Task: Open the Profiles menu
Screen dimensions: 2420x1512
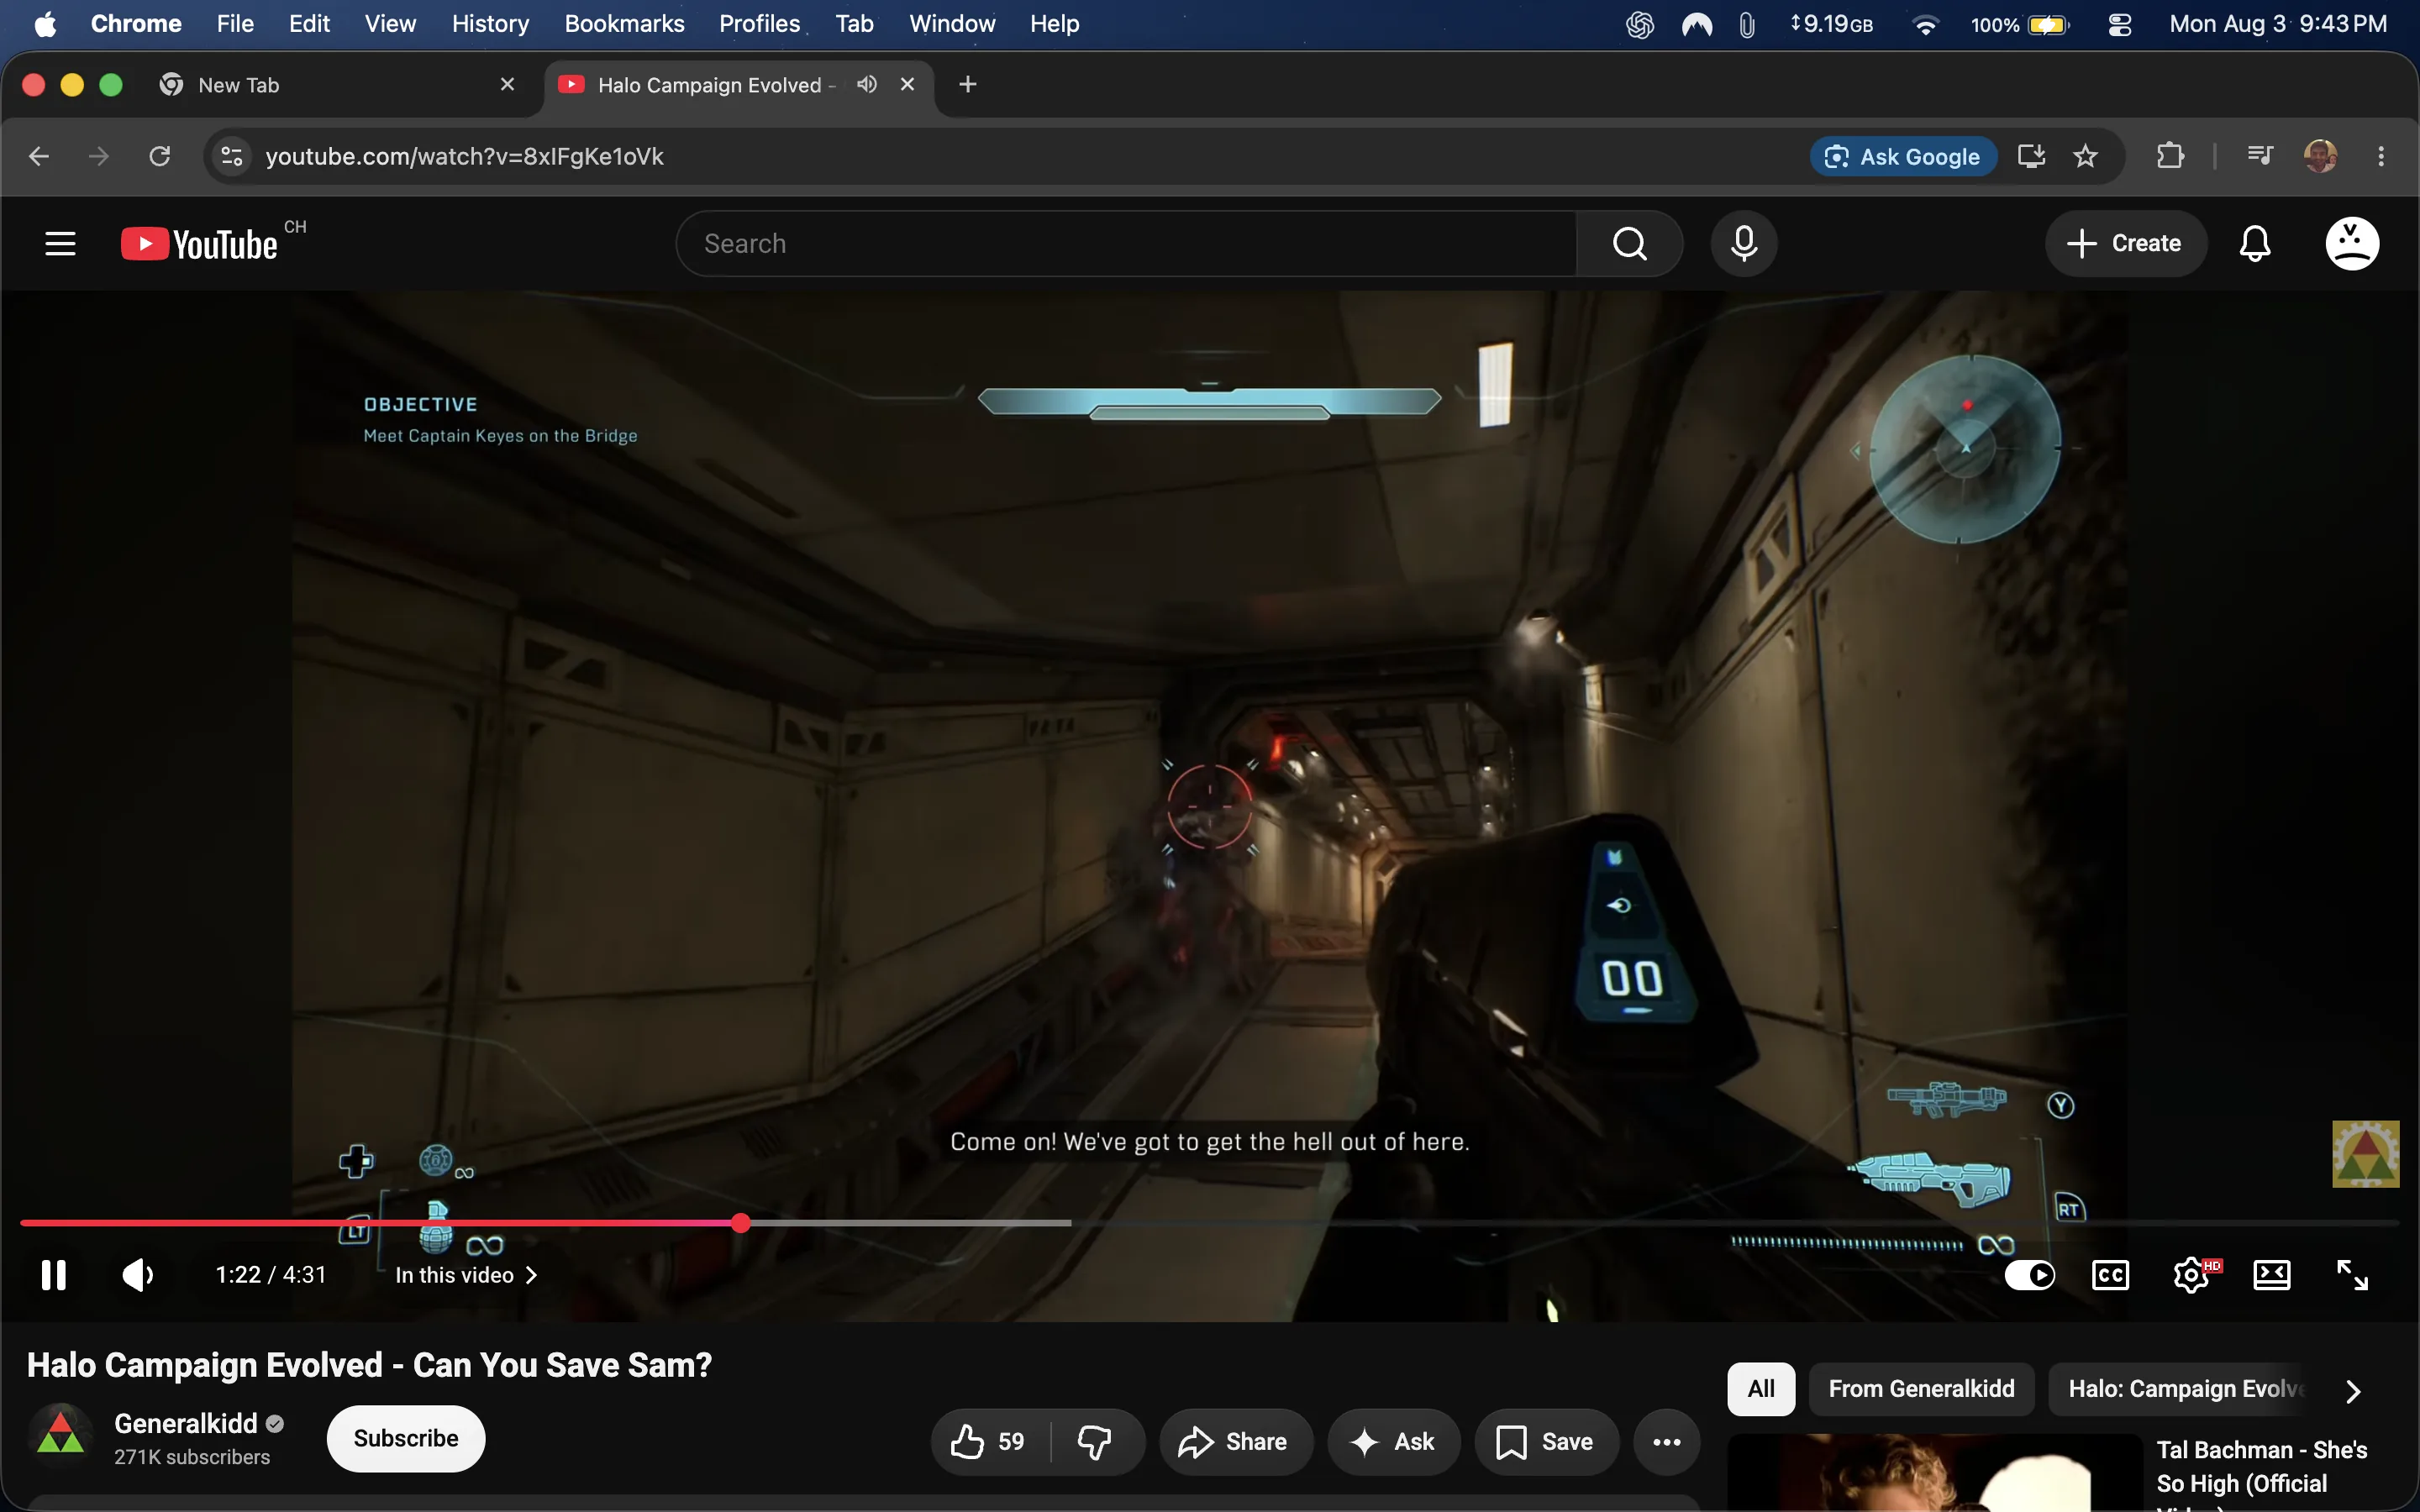Action: [x=759, y=23]
